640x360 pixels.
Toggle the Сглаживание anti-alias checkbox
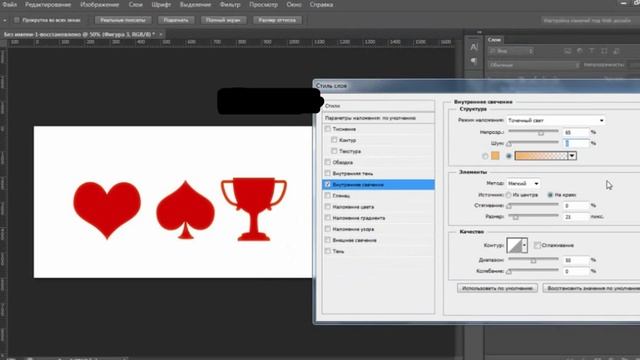[537, 245]
